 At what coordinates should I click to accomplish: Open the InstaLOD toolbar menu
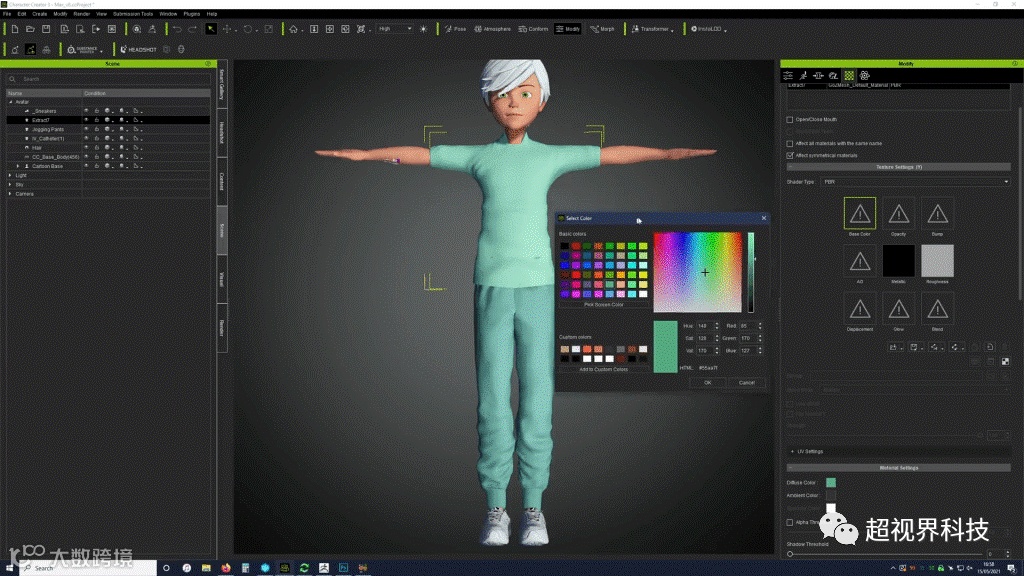pos(708,29)
